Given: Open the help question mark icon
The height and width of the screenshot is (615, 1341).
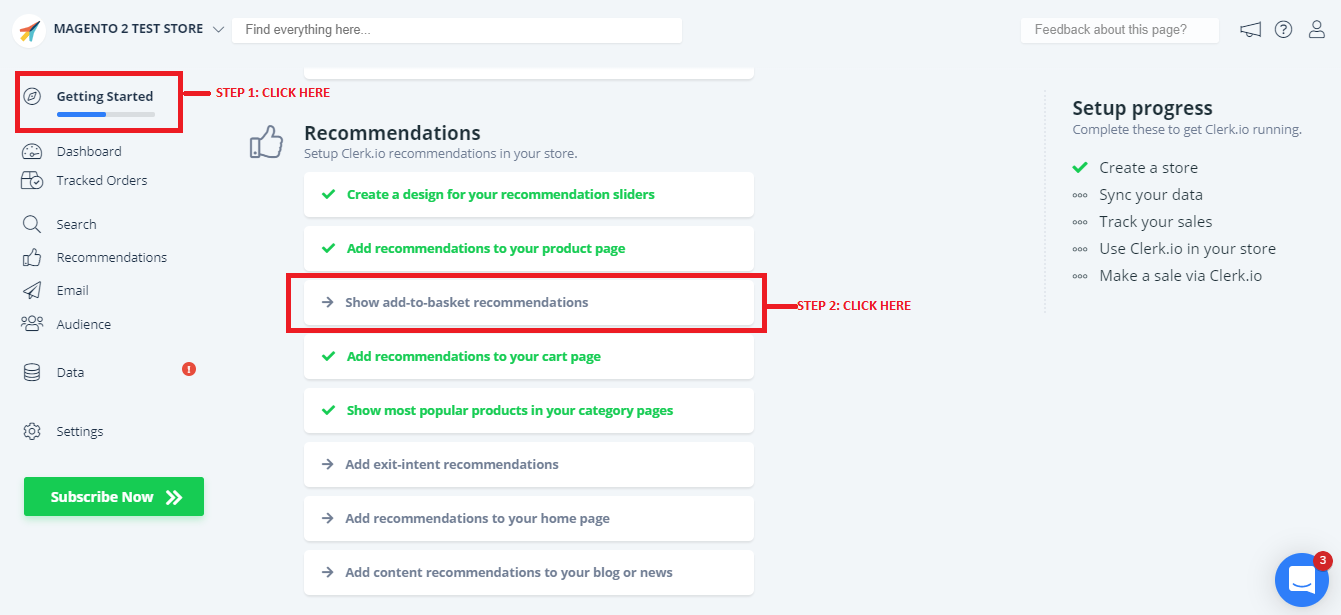Looking at the screenshot, I should (x=1284, y=30).
